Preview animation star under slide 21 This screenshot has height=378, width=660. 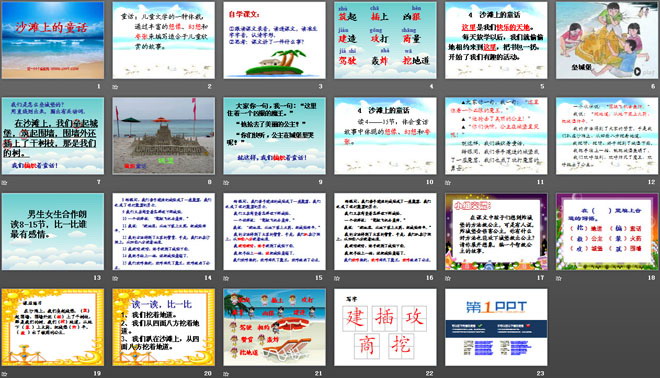(226, 374)
